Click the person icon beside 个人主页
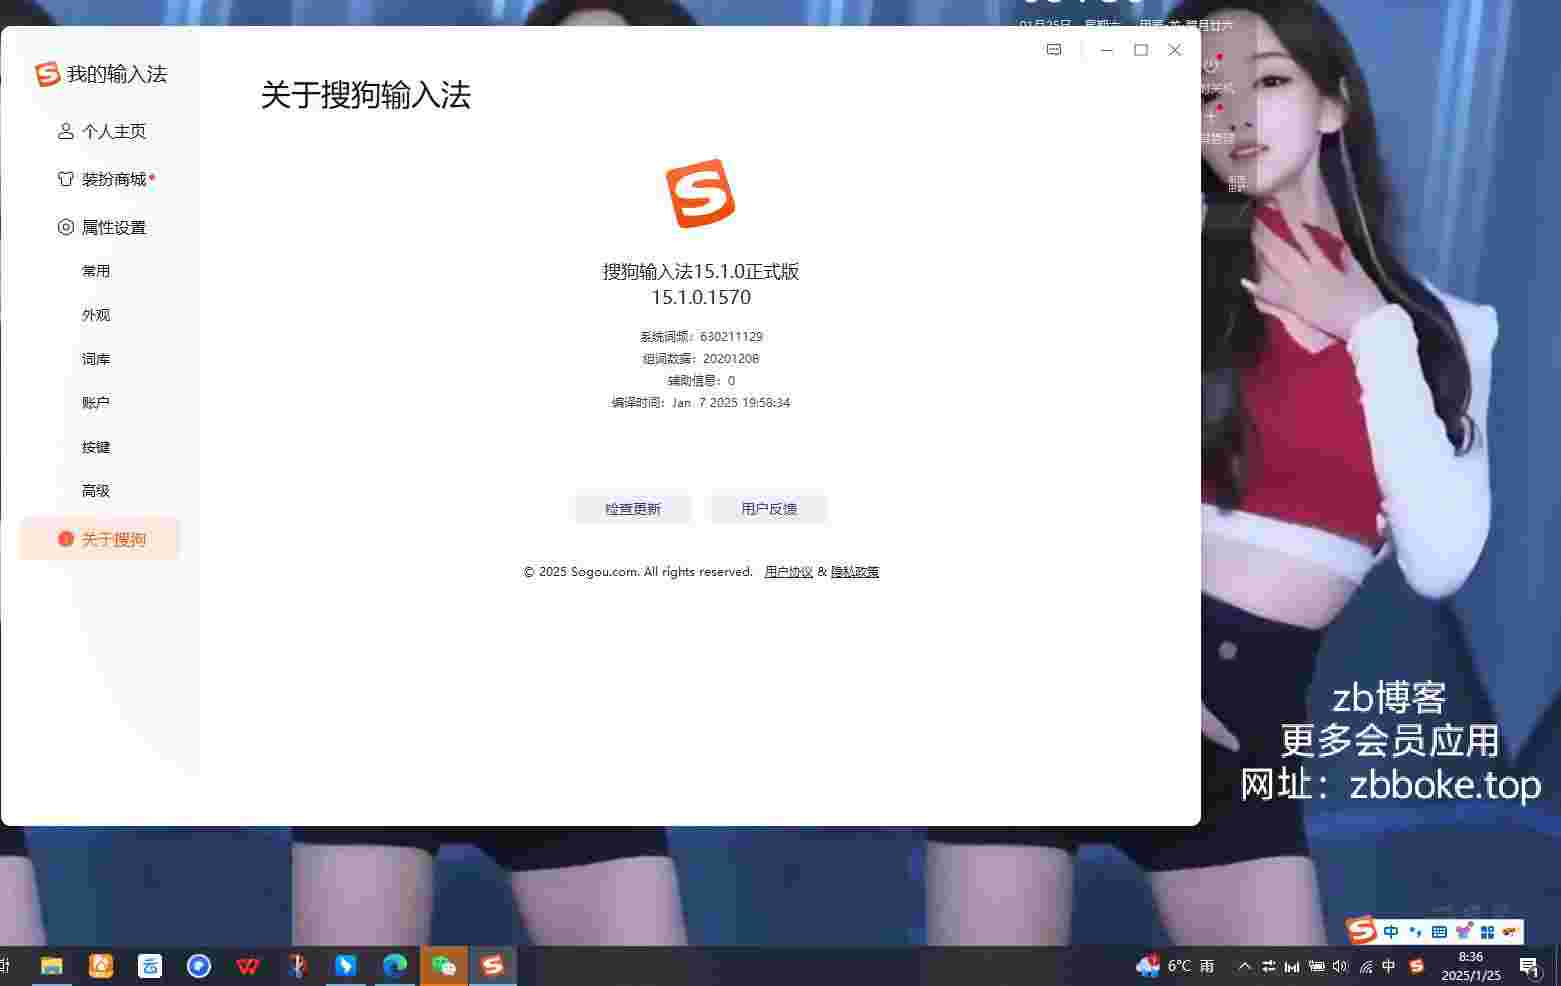The width and height of the screenshot is (1561, 986). click(x=66, y=131)
